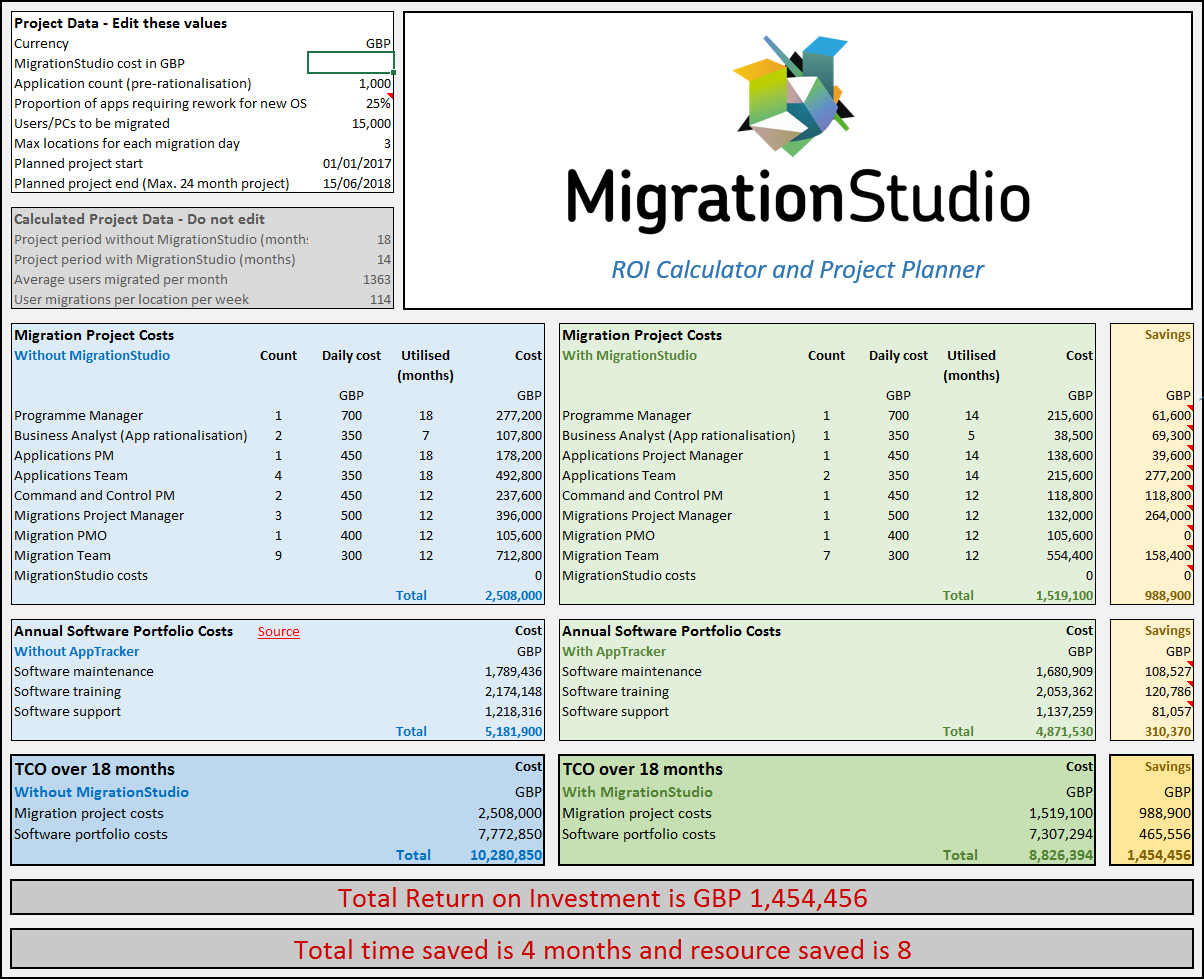The image size is (1204, 979).
Task: Select Project period with MigrationStudio value 14
Action: [384, 260]
